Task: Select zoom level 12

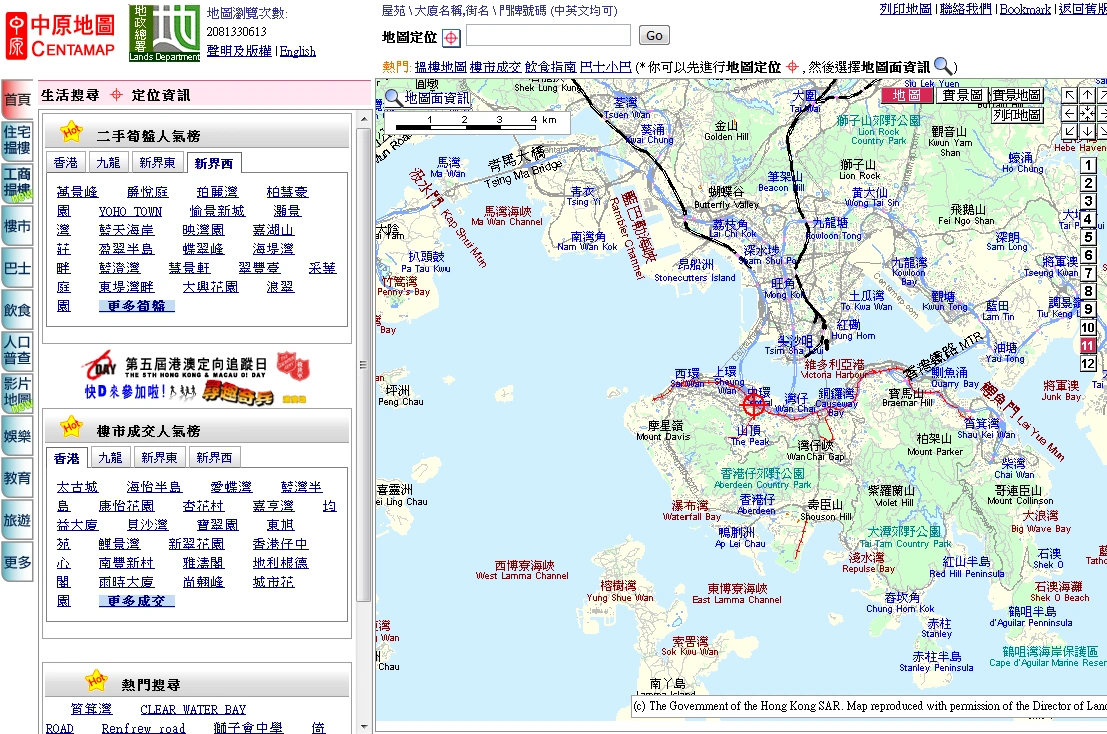Action: click(x=1088, y=363)
